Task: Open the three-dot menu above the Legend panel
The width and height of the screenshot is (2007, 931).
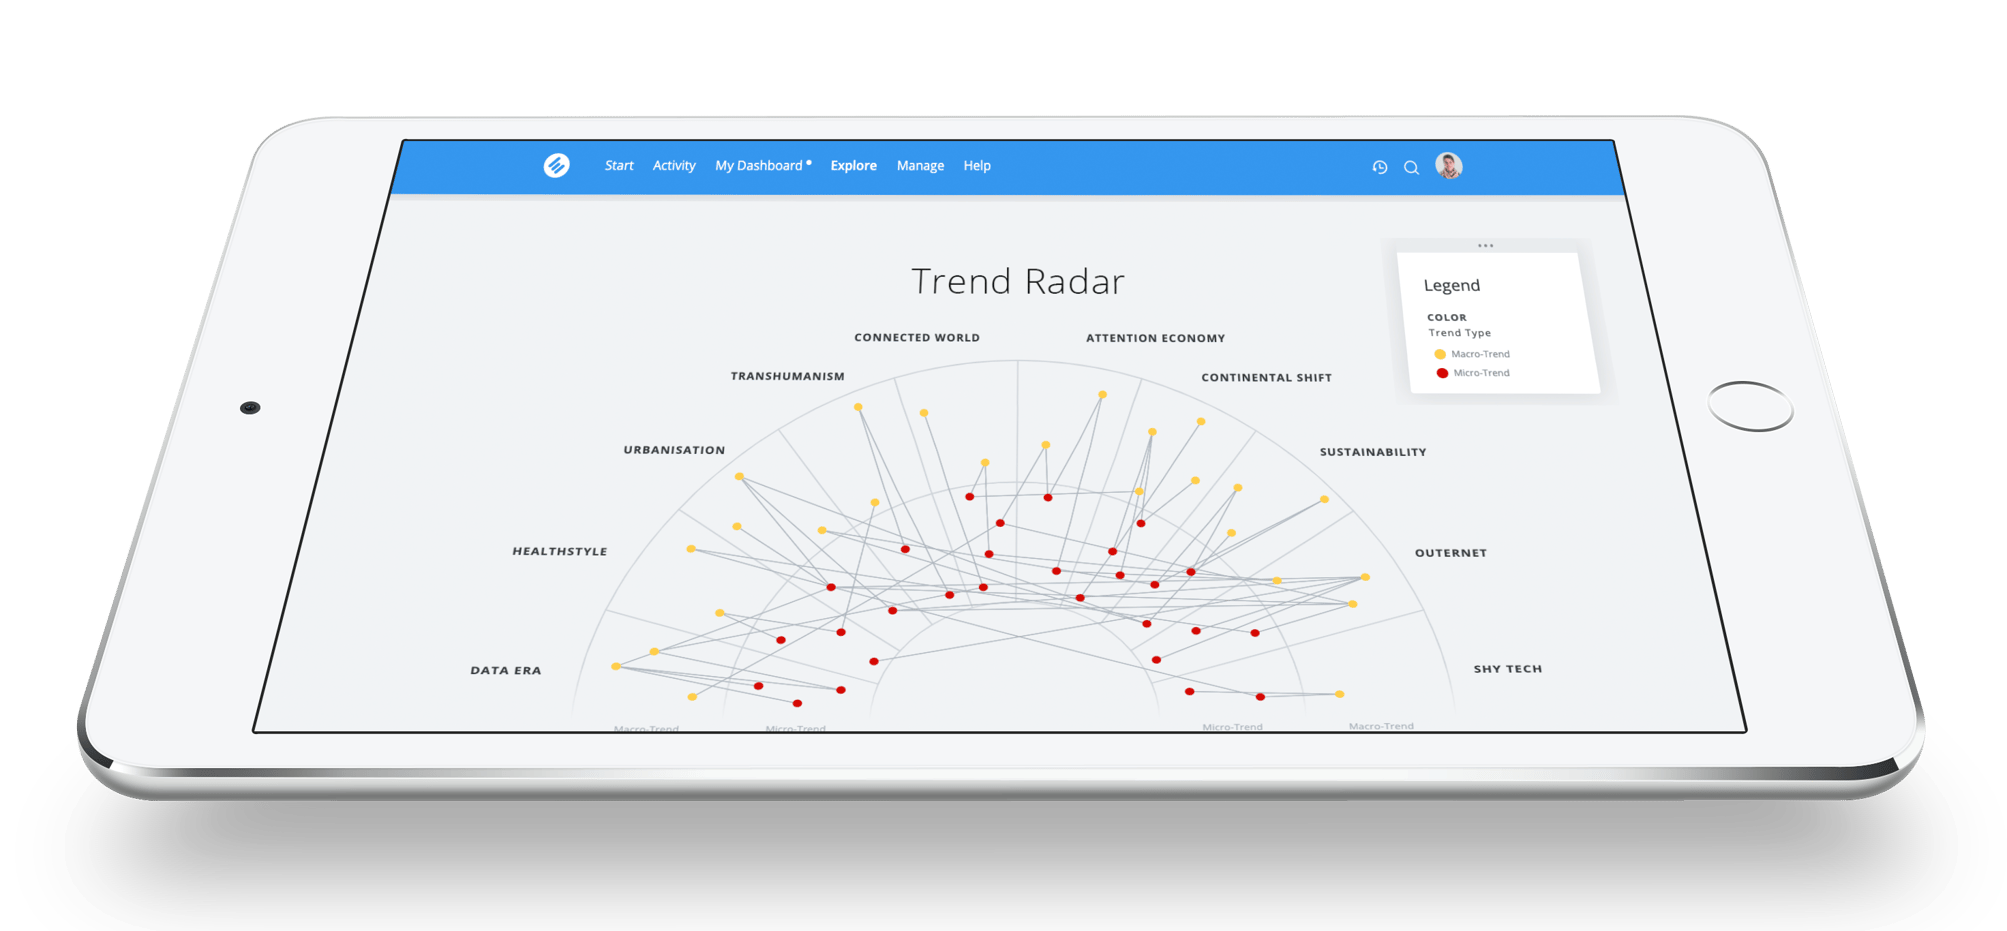Action: [x=1486, y=245]
